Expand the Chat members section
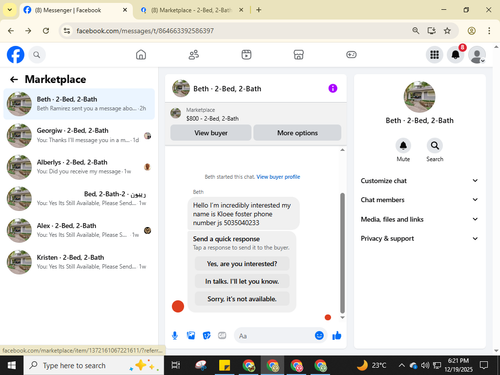 [x=419, y=200]
